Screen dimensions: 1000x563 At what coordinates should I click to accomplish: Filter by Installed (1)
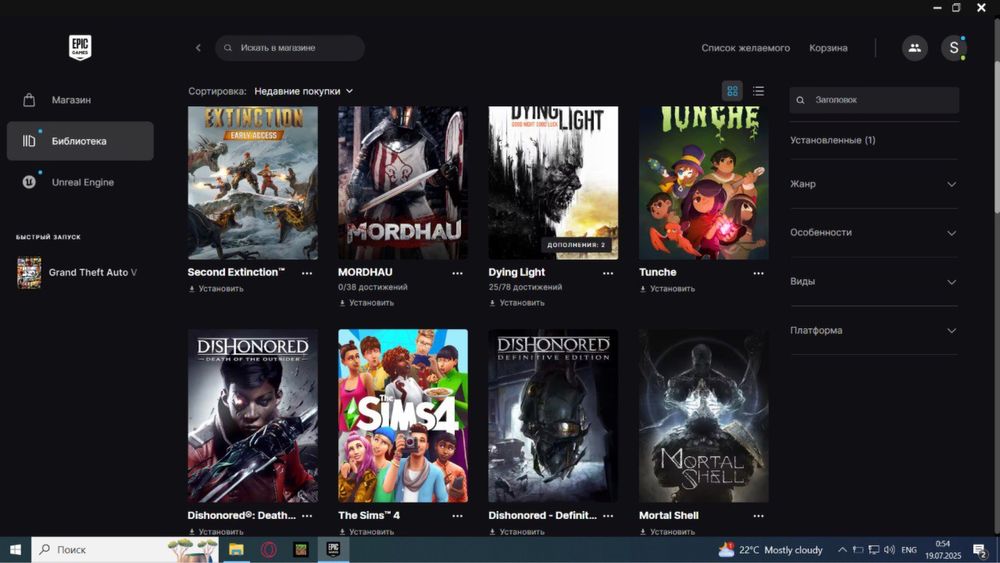[x=832, y=140]
